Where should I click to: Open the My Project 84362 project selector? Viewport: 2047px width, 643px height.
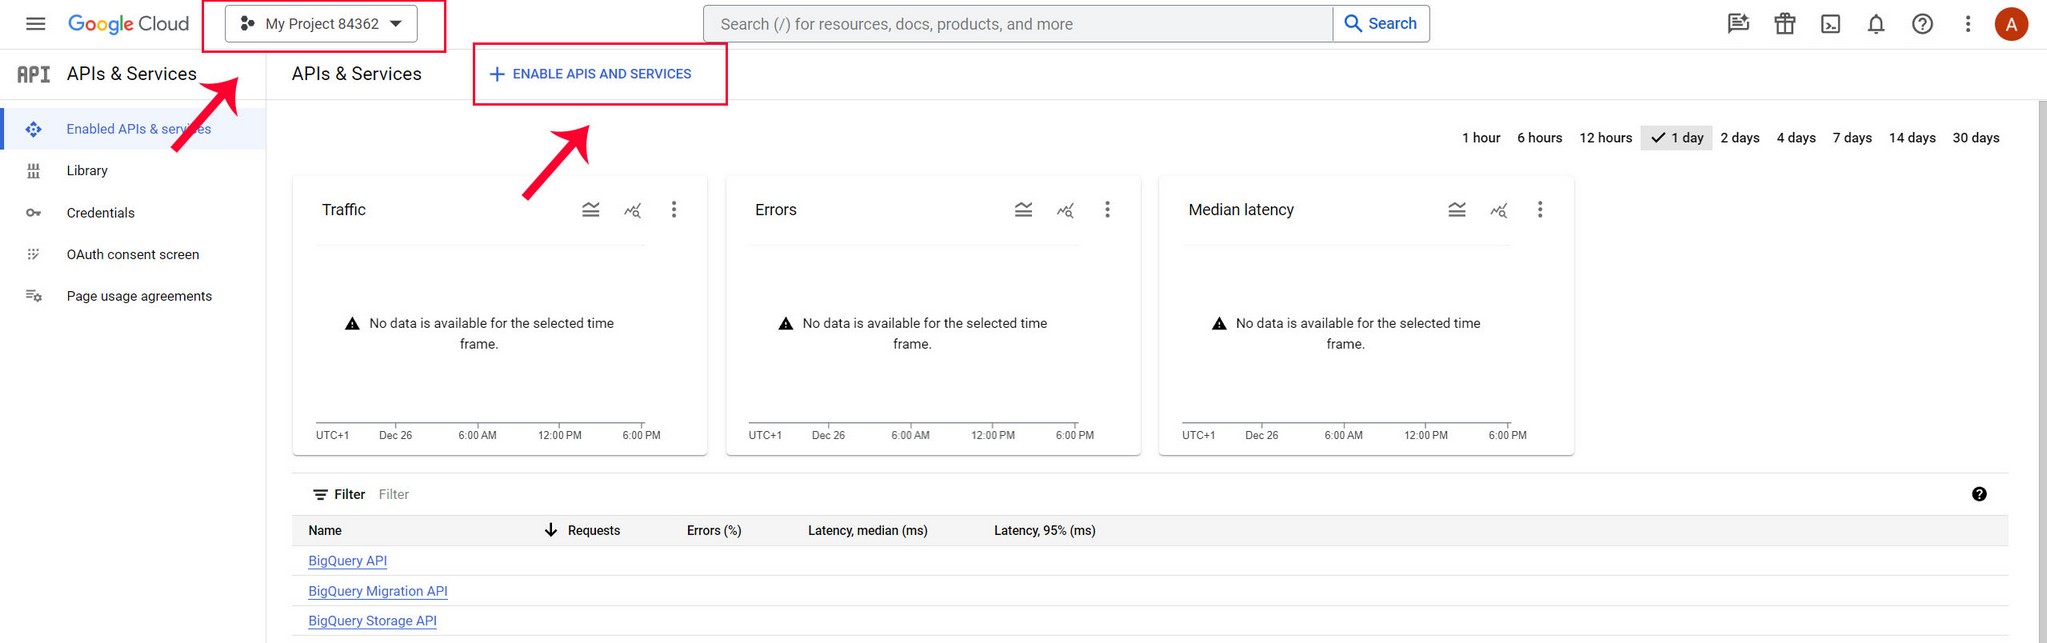click(x=321, y=24)
